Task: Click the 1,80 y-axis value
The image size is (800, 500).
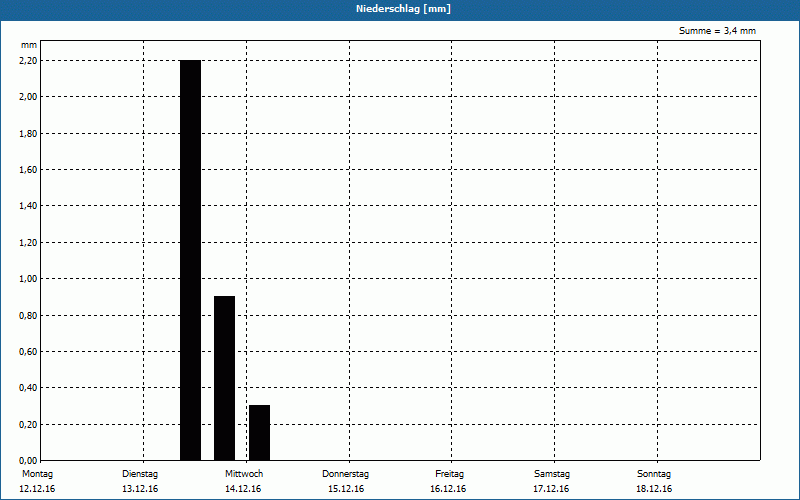Action: (x=28, y=133)
